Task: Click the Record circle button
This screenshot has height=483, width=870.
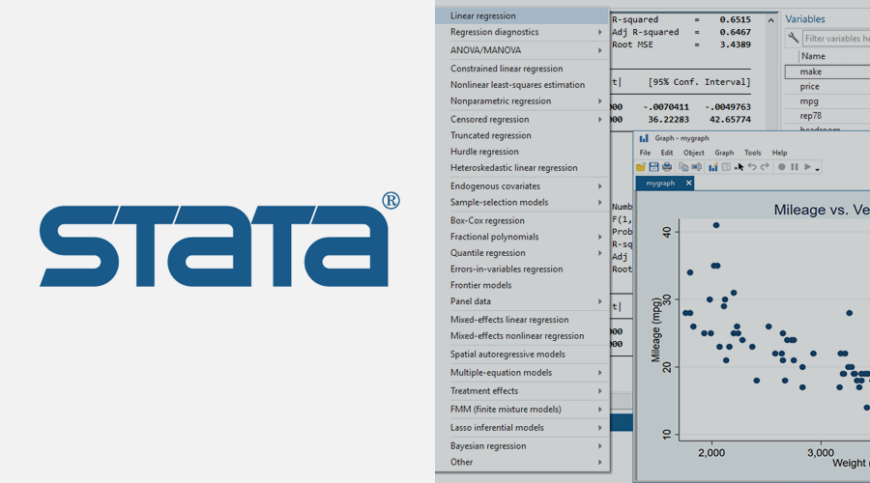Action: [781, 167]
